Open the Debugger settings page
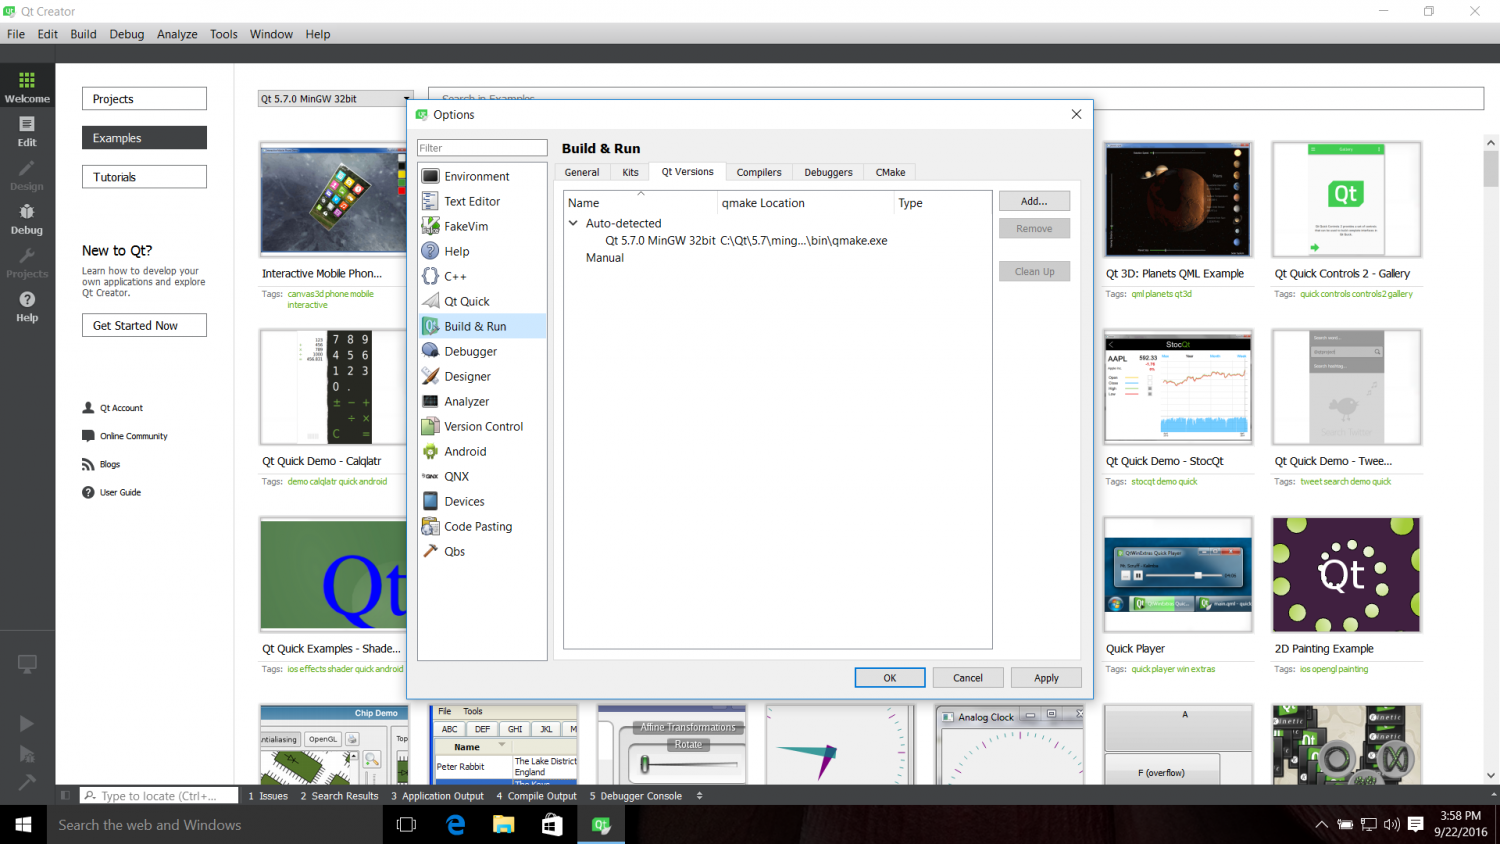1500x844 pixels. [469, 351]
